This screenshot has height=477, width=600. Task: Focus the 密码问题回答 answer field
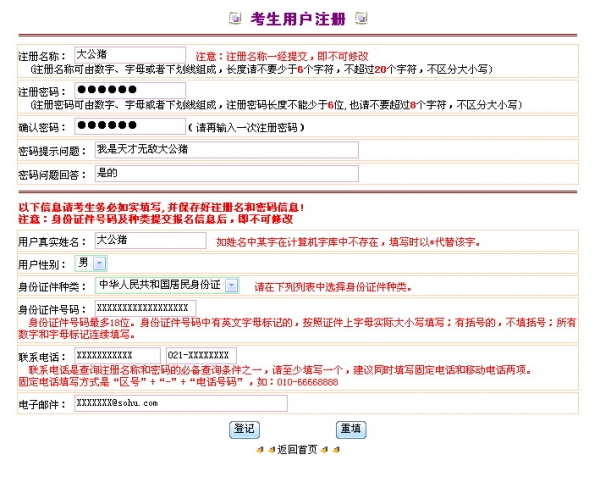(x=225, y=174)
